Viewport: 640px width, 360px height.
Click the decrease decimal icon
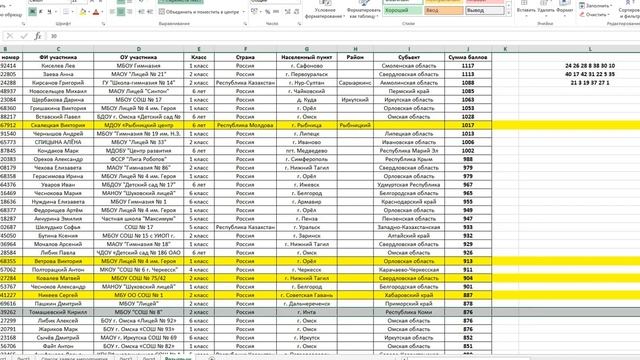pyautogui.click(x=296, y=12)
